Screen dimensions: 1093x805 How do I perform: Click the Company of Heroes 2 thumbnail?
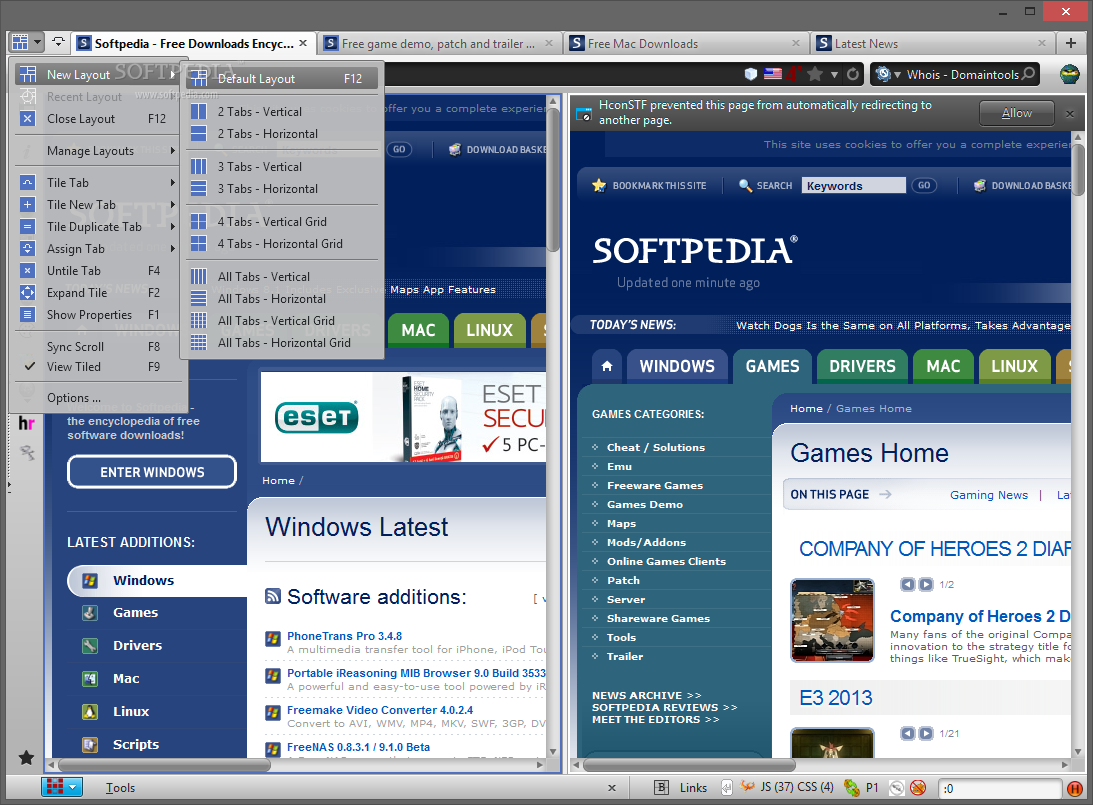tap(832, 620)
